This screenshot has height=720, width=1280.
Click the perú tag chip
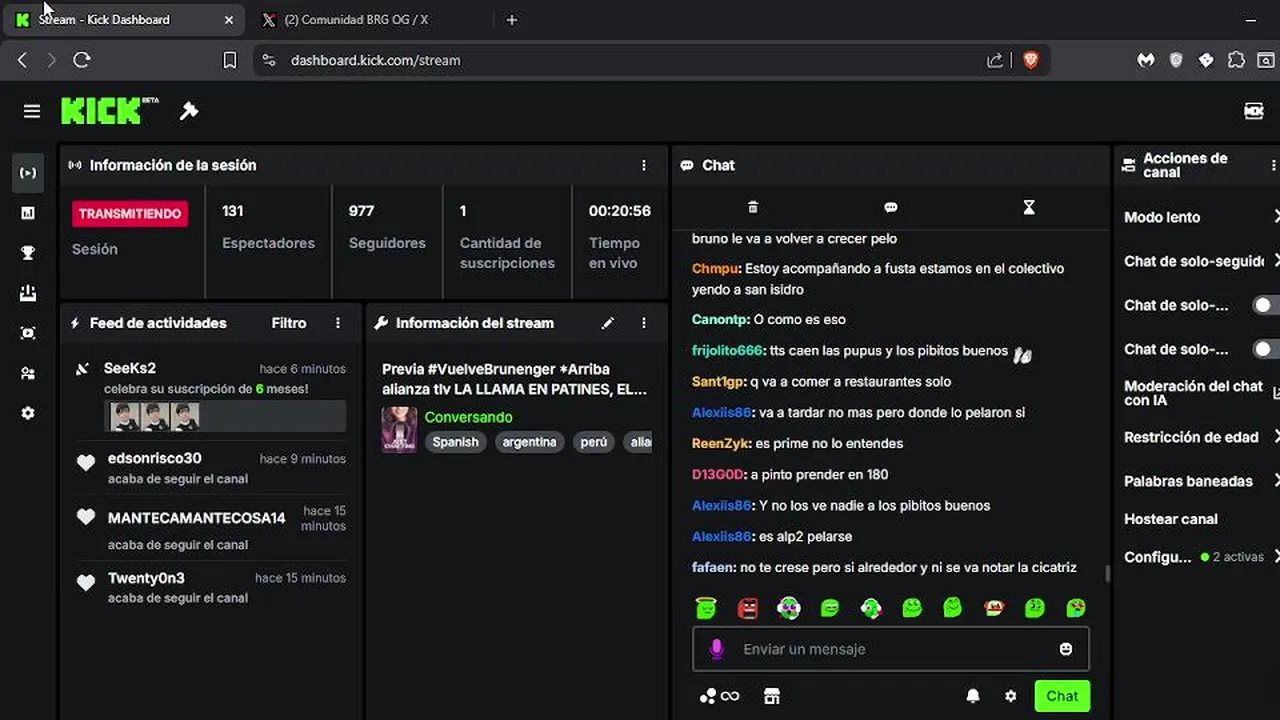594,442
